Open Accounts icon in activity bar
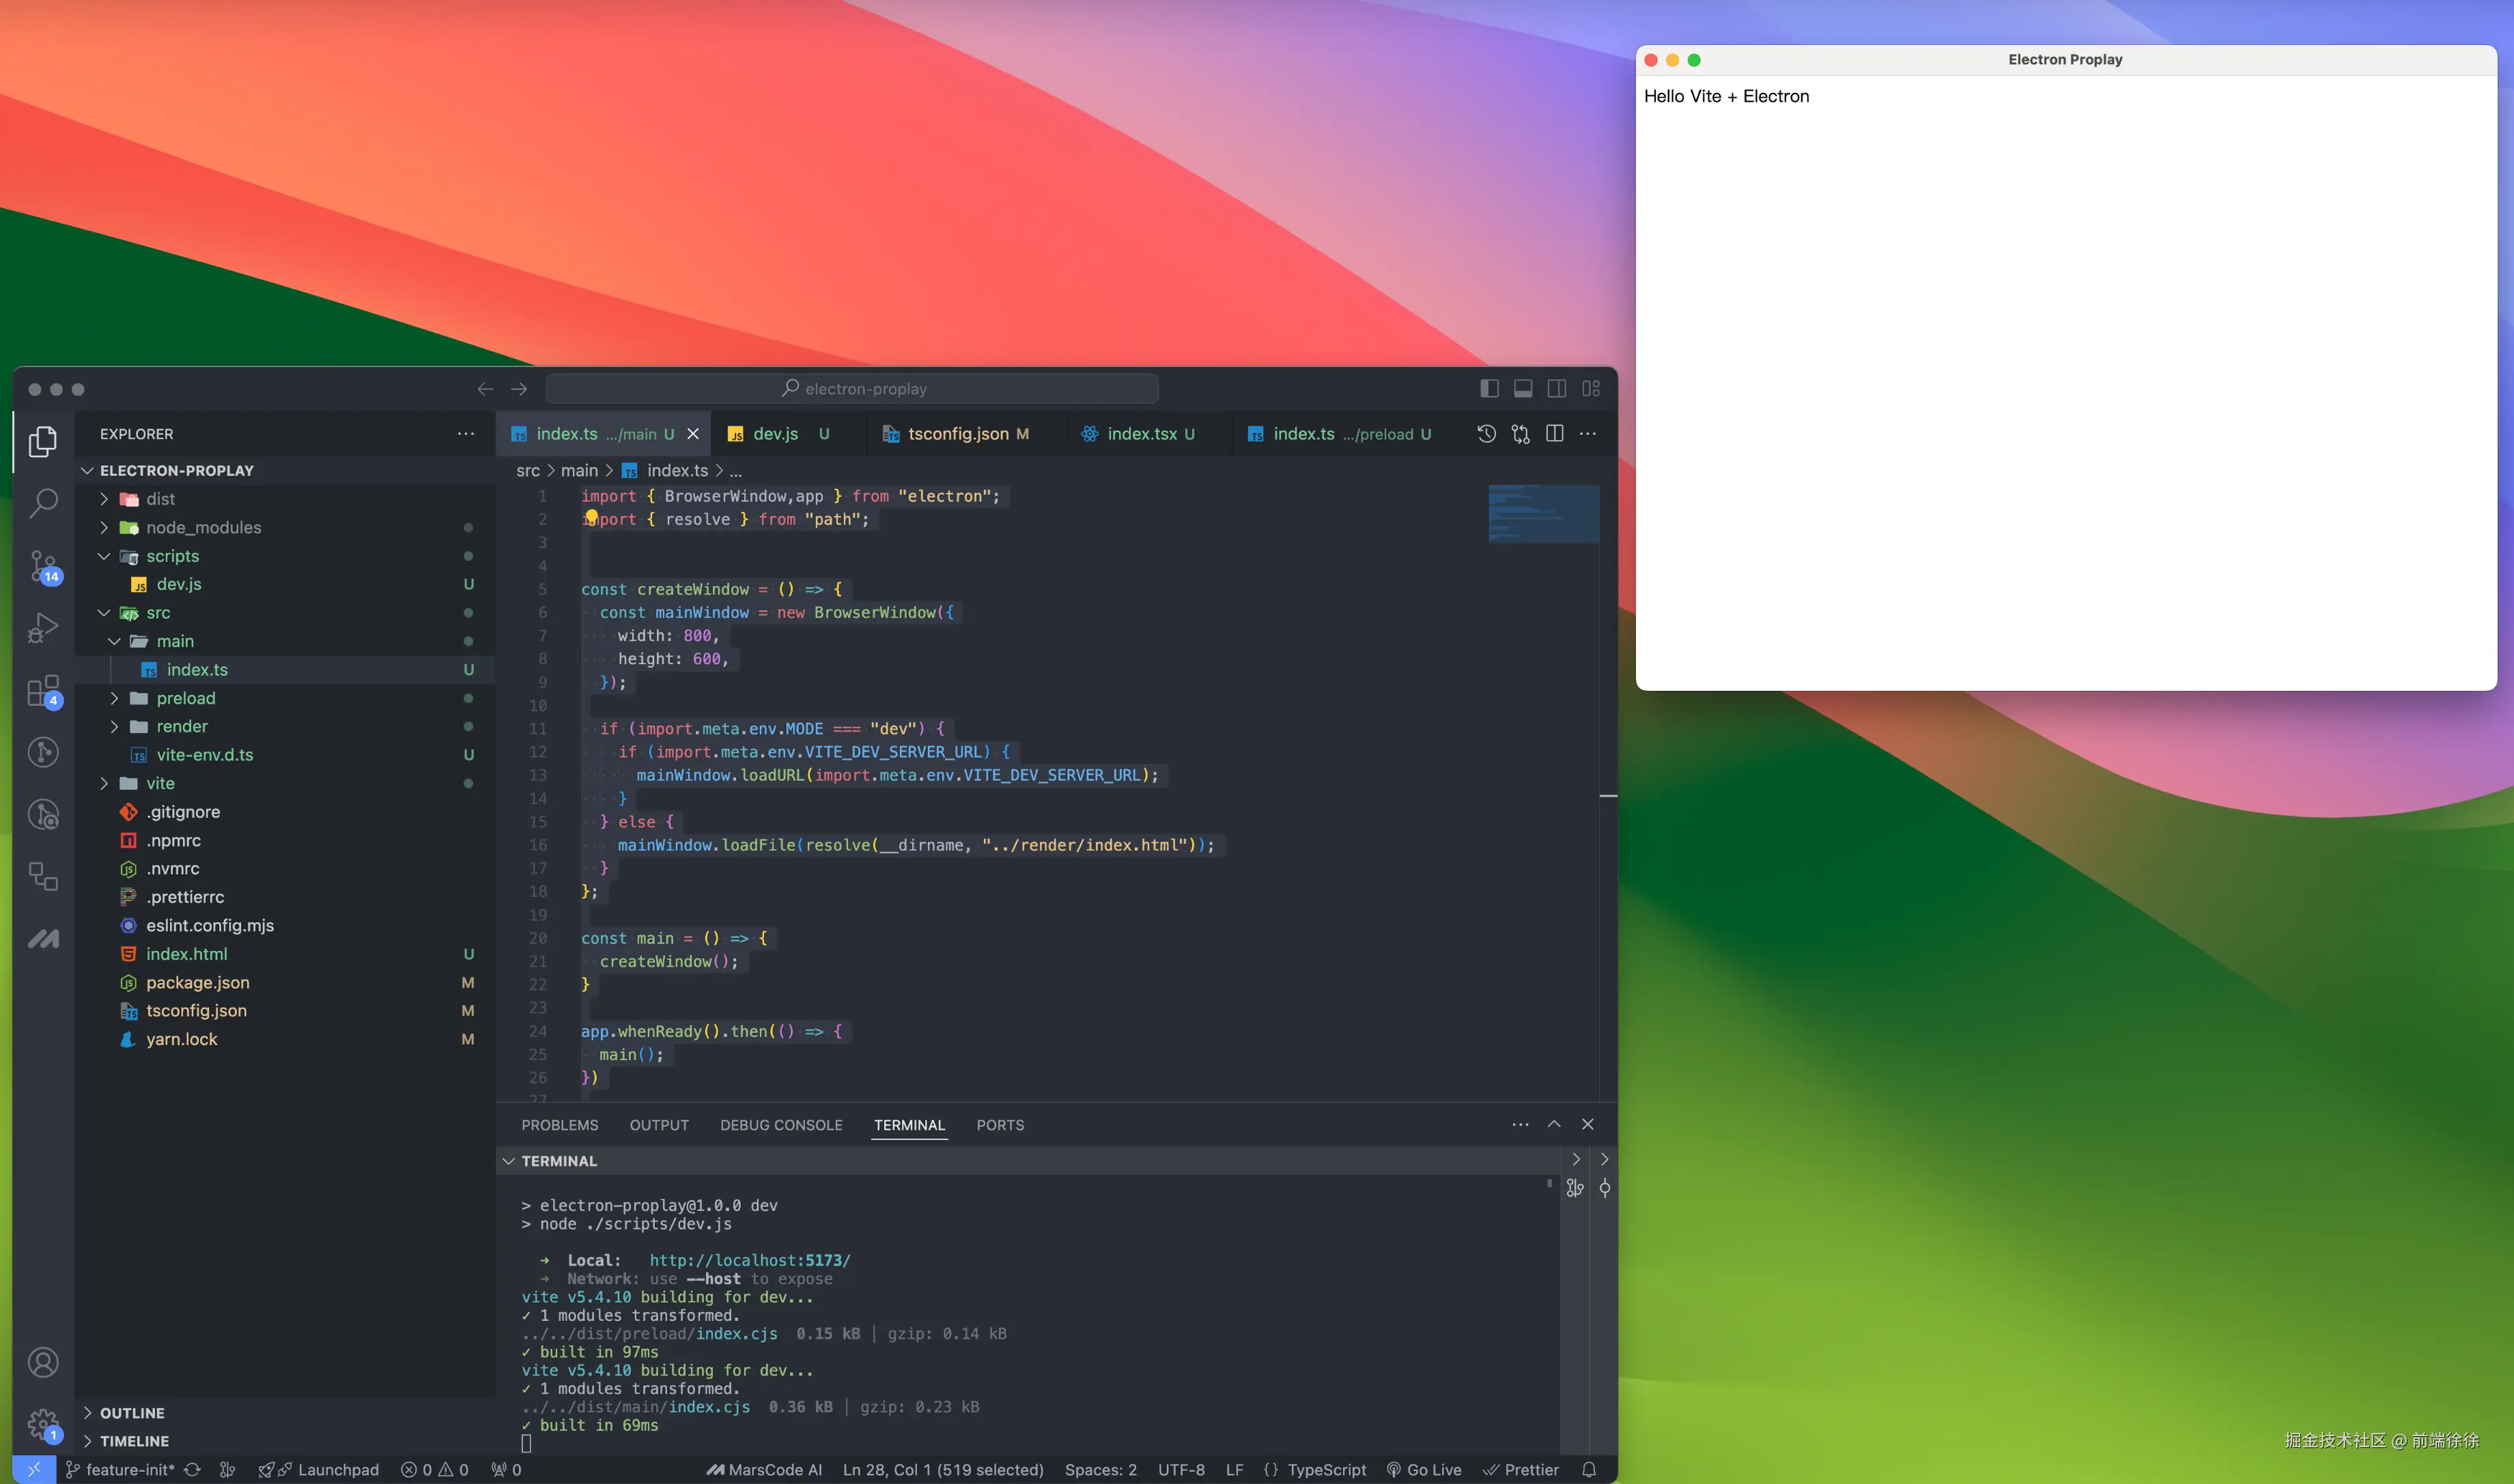 pos(43,1362)
